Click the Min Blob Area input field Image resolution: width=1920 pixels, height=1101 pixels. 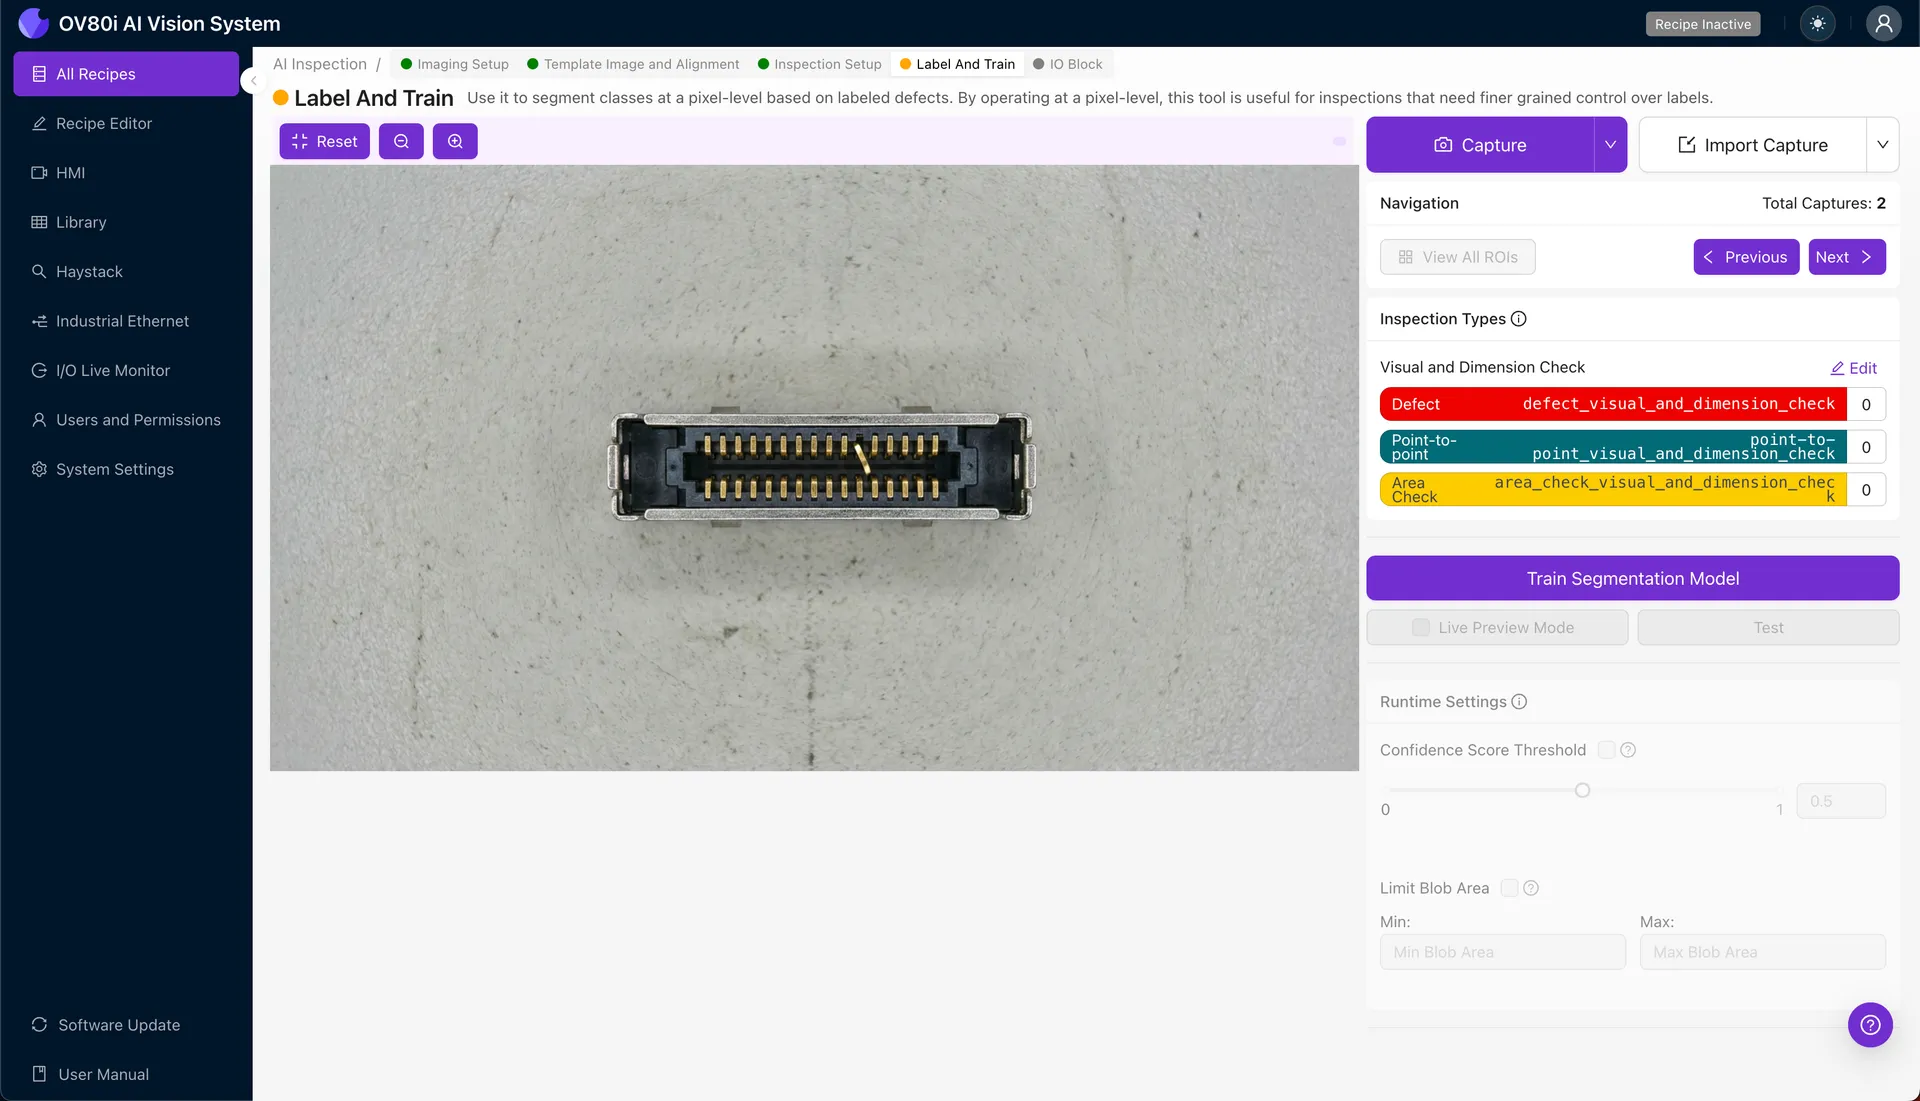click(1502, 952)
